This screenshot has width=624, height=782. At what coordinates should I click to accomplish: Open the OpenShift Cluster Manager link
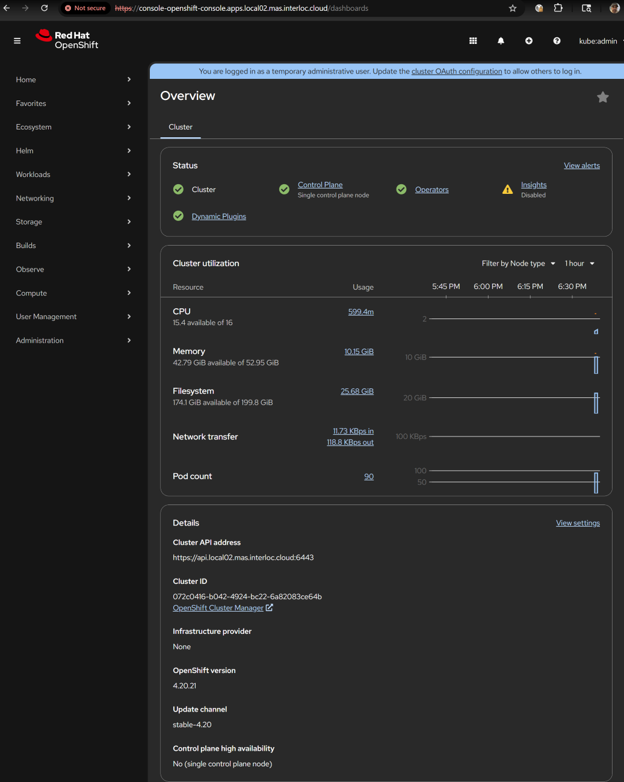tap(218, 608)
